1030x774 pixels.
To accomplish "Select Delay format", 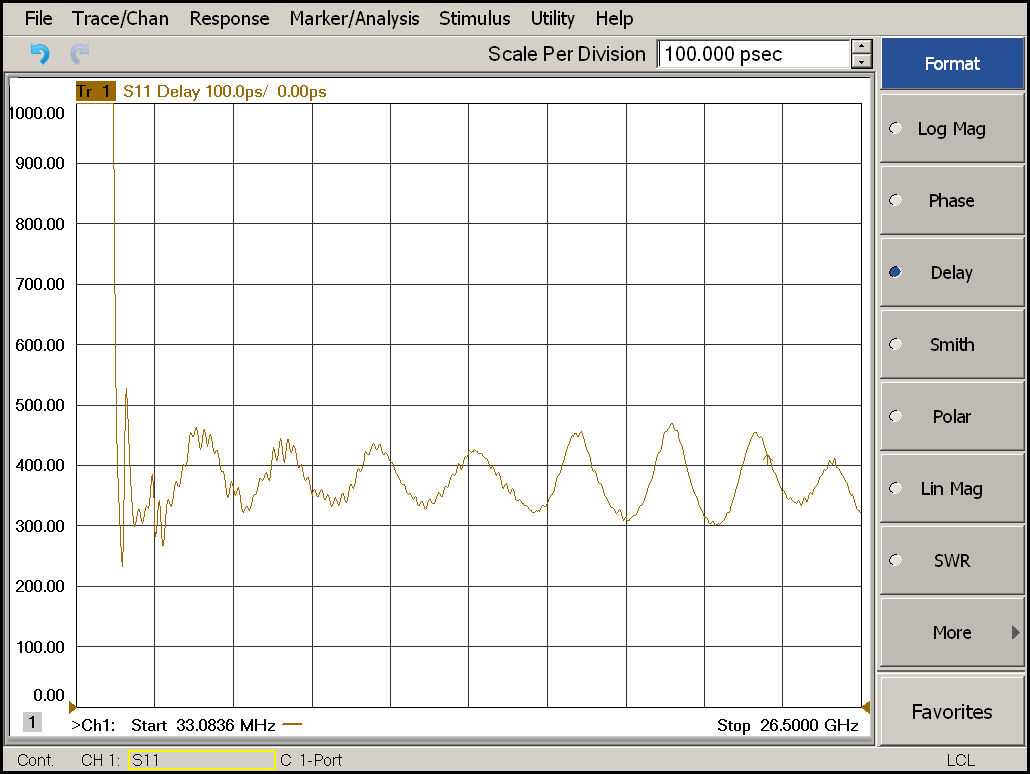I will click(952, 273).
